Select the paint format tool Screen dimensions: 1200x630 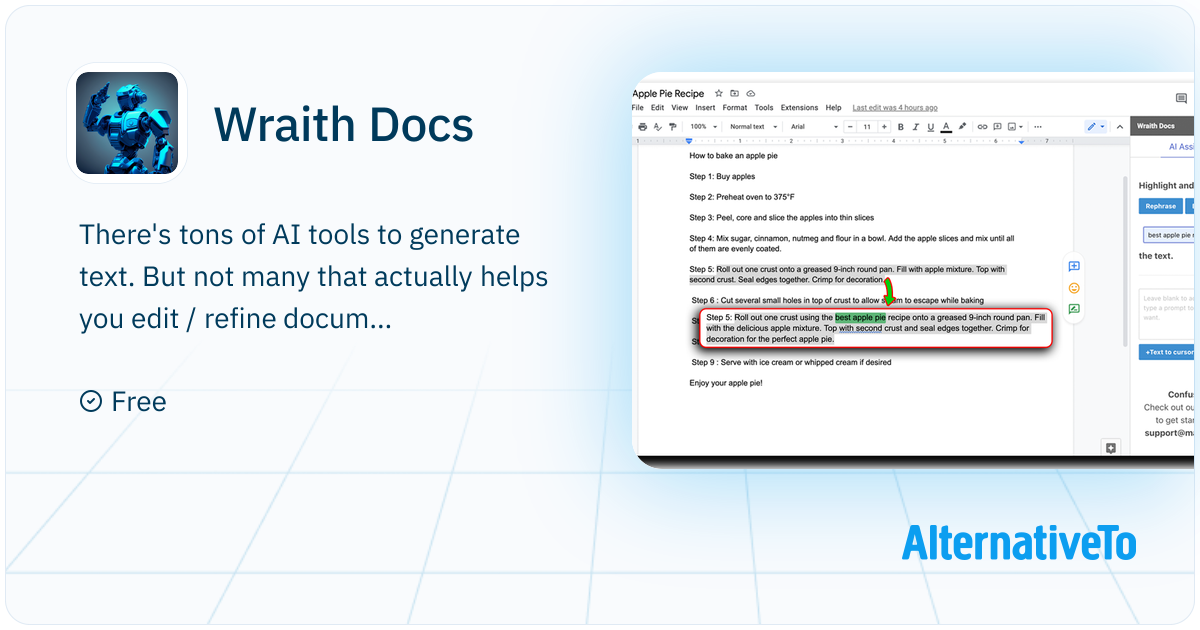pyautogui.click(x=673, y=127)
